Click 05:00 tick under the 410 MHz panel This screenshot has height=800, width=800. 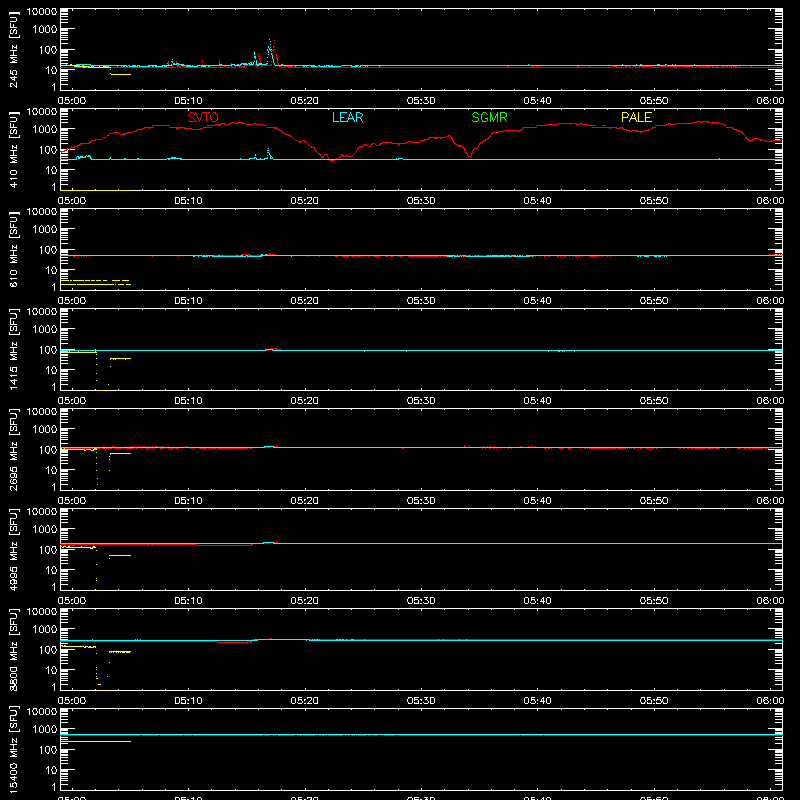tap(72, 201)
